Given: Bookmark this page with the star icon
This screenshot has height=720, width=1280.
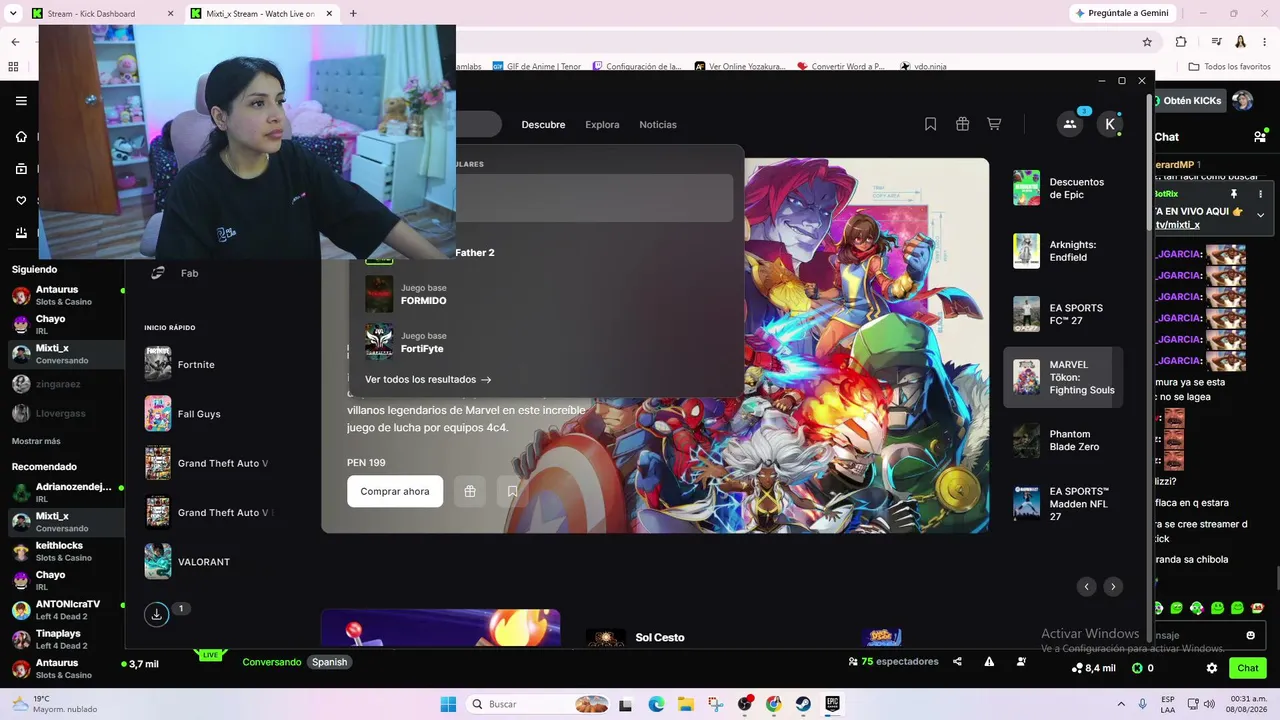Looking at the screenshot, I should coord(1147,42).
